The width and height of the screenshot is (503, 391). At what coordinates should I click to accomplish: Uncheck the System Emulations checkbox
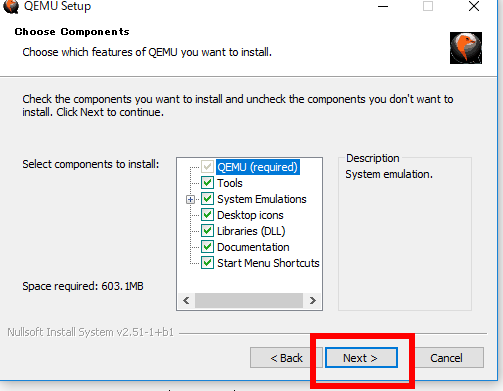207,199
